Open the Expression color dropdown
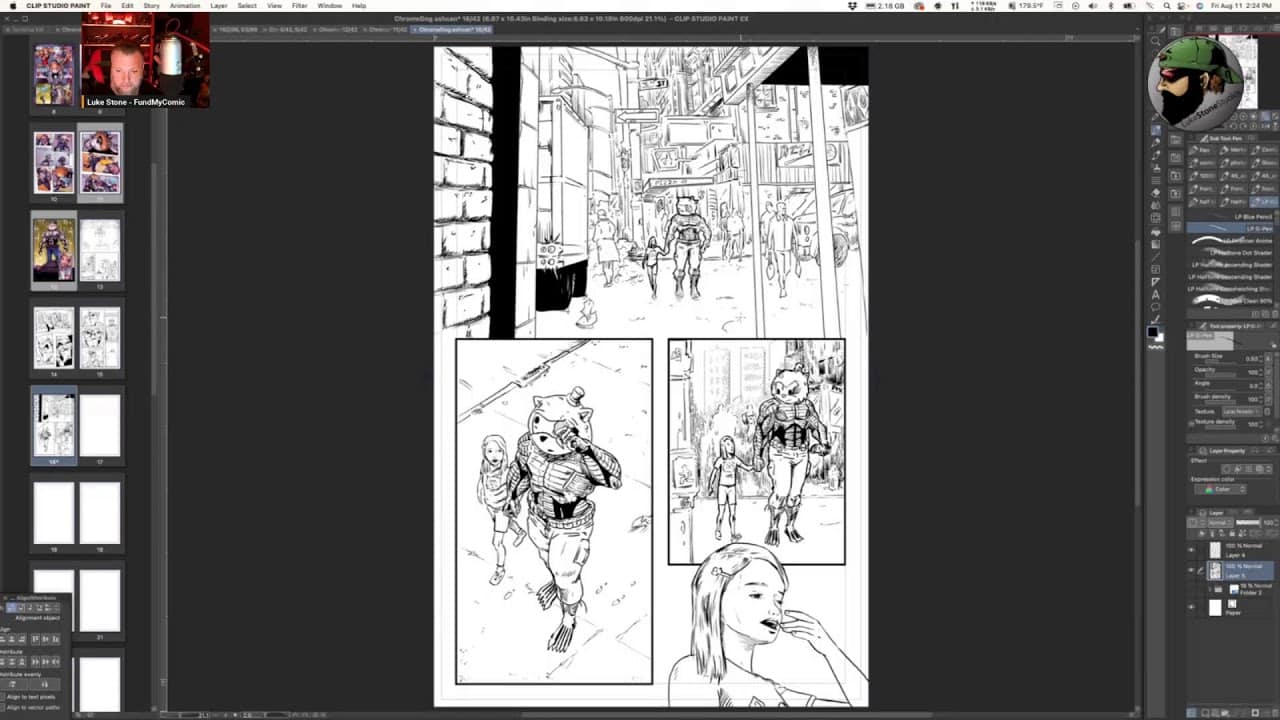Viewport: 1280px width, 720px height. coord(1225,489)
